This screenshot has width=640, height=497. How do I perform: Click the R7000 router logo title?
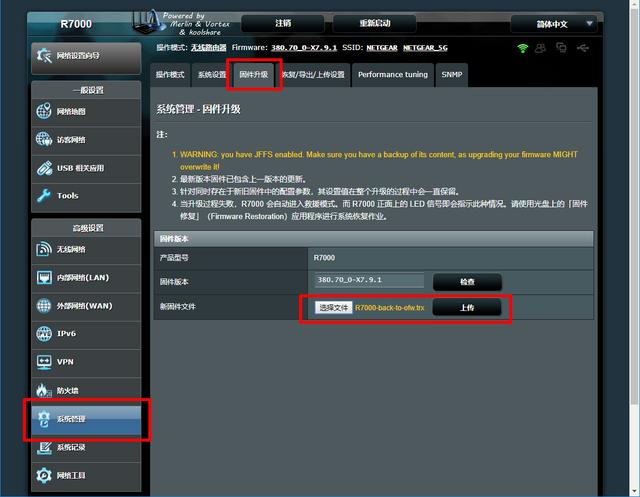point(76,24)
